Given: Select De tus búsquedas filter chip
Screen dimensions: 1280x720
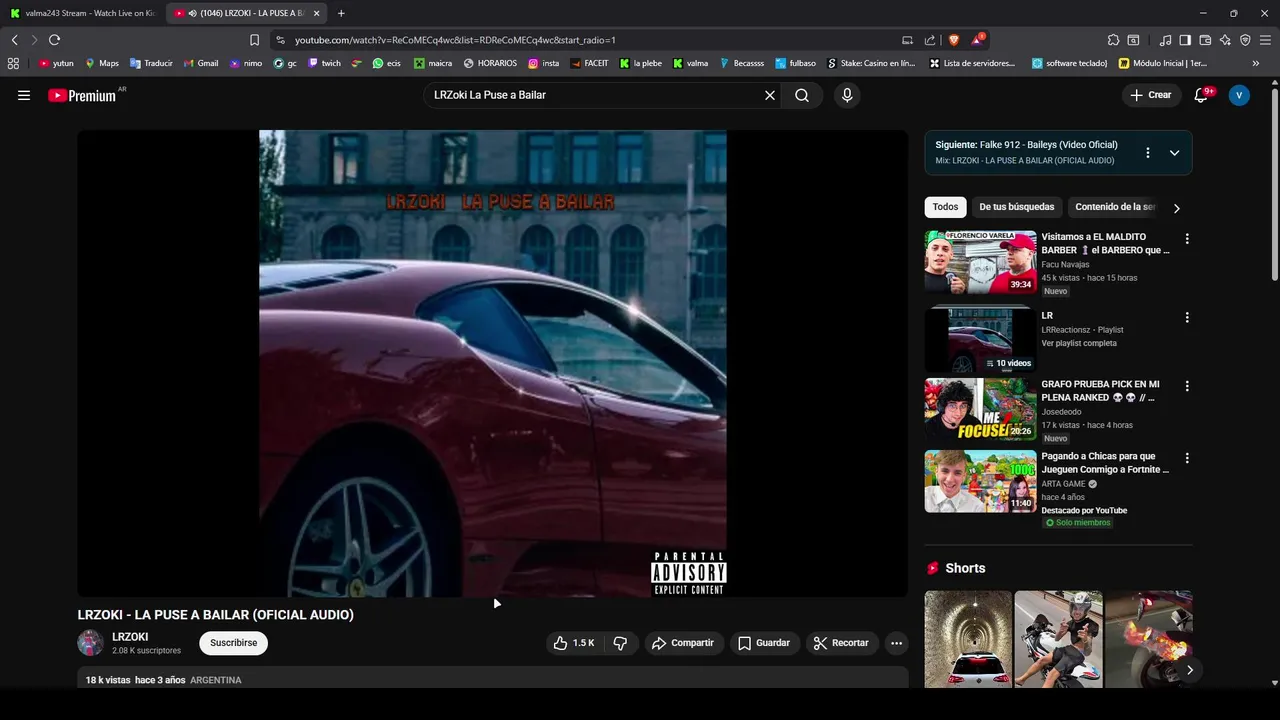Looking at the screenshot, I should click(1016, 207).
